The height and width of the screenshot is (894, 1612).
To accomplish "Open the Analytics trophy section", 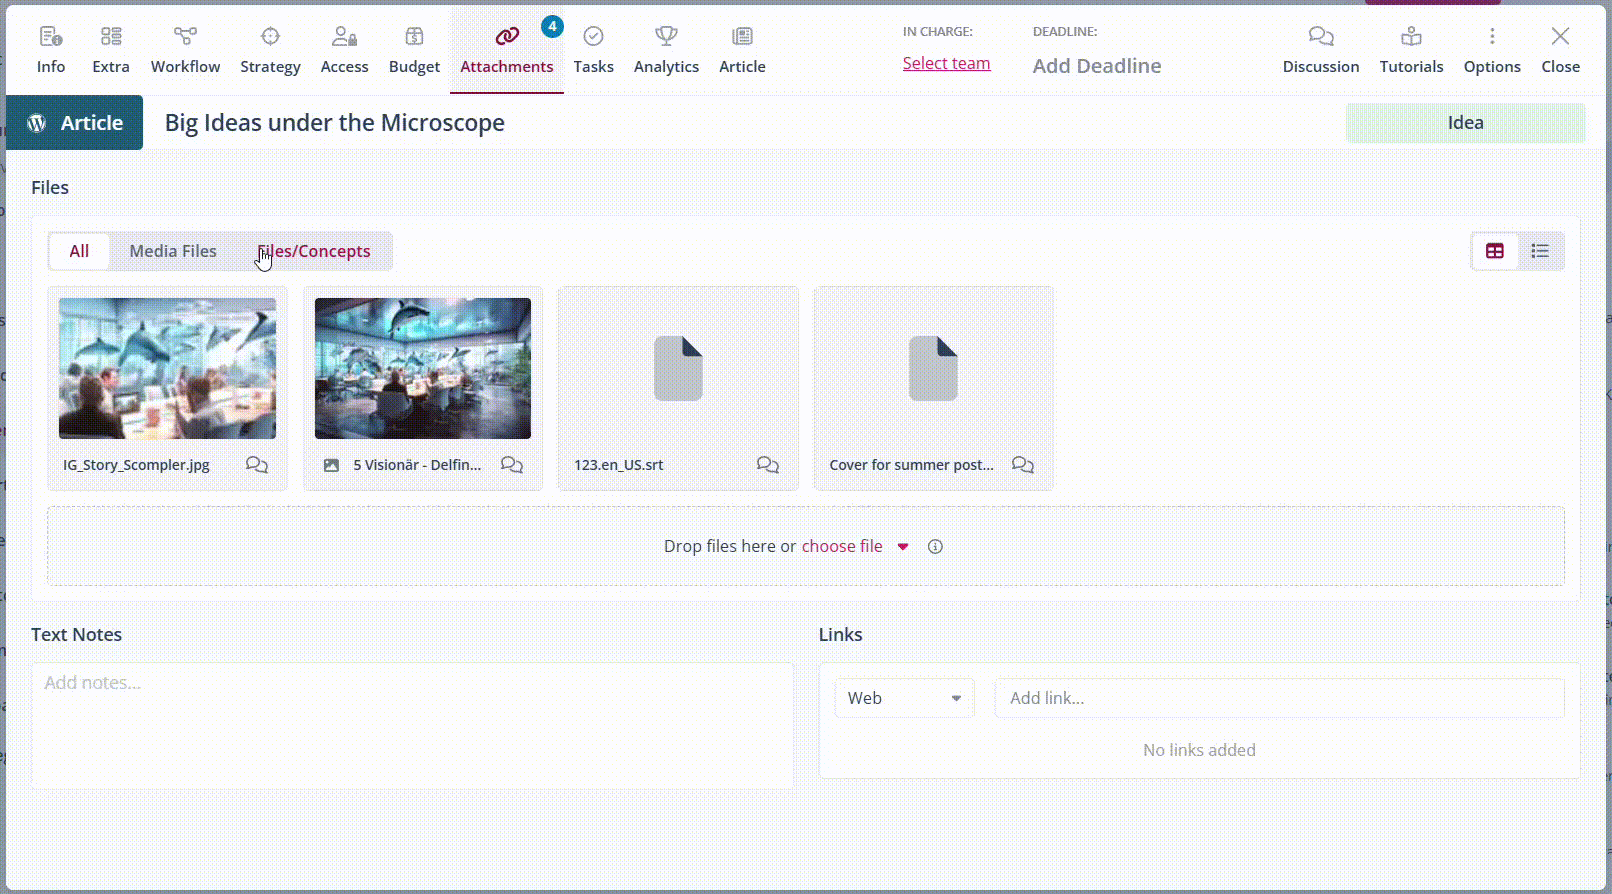I will pos(666,50).
